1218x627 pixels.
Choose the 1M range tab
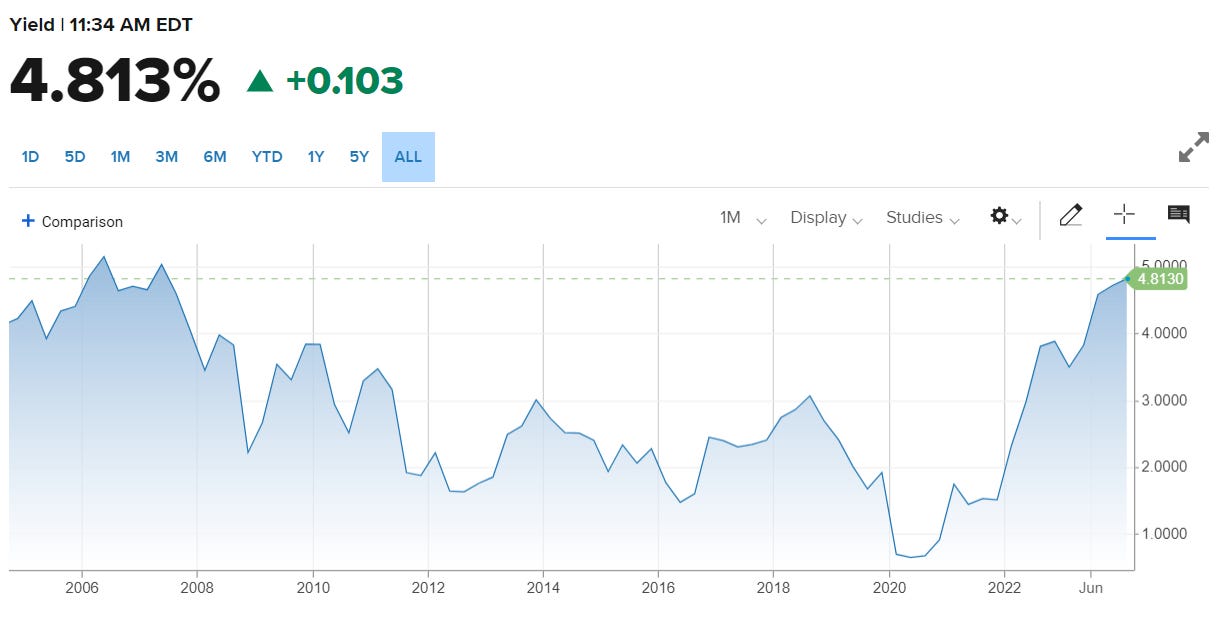tap(120, 157)
